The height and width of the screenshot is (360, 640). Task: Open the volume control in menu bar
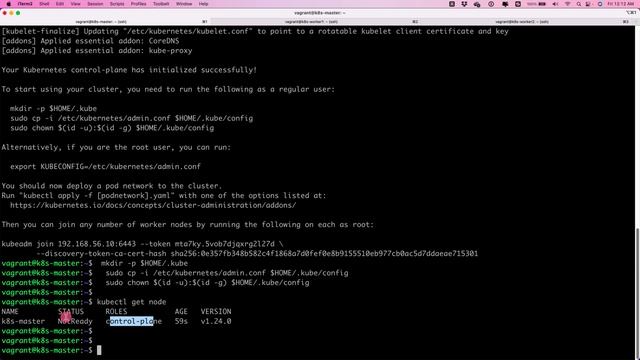(555, 4)
